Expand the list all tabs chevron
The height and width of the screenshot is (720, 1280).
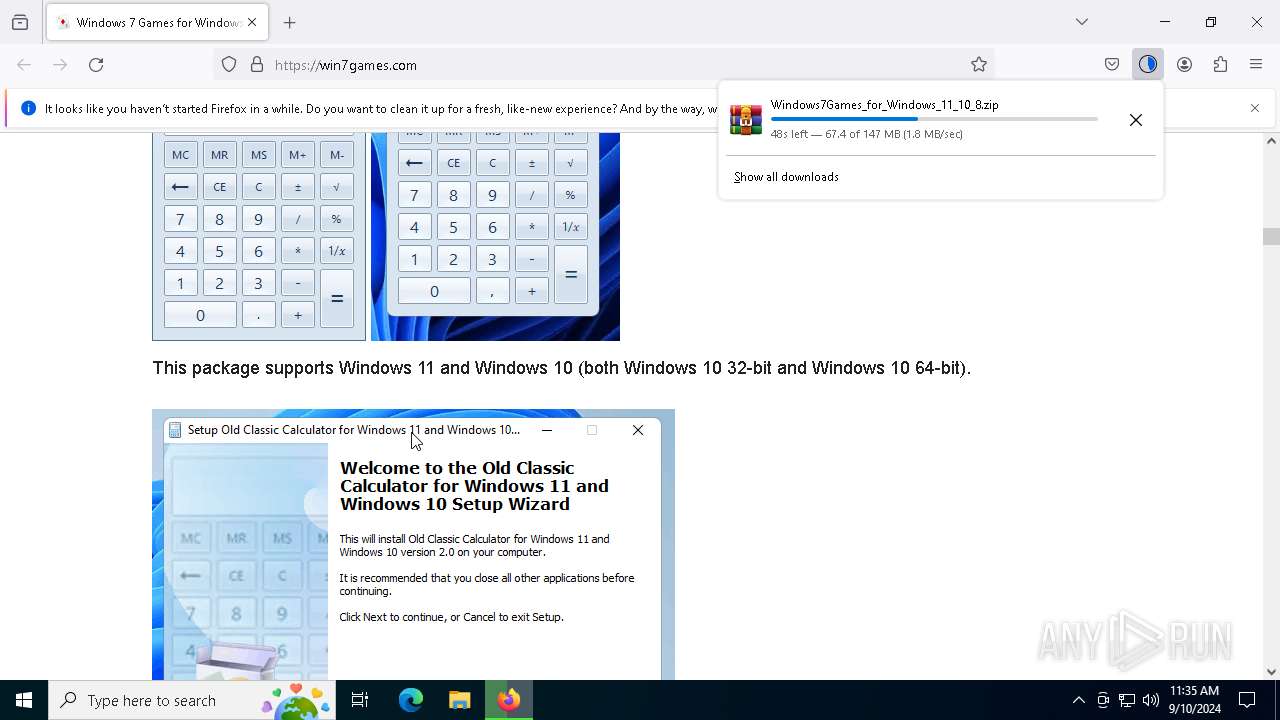click(1082, 22)
